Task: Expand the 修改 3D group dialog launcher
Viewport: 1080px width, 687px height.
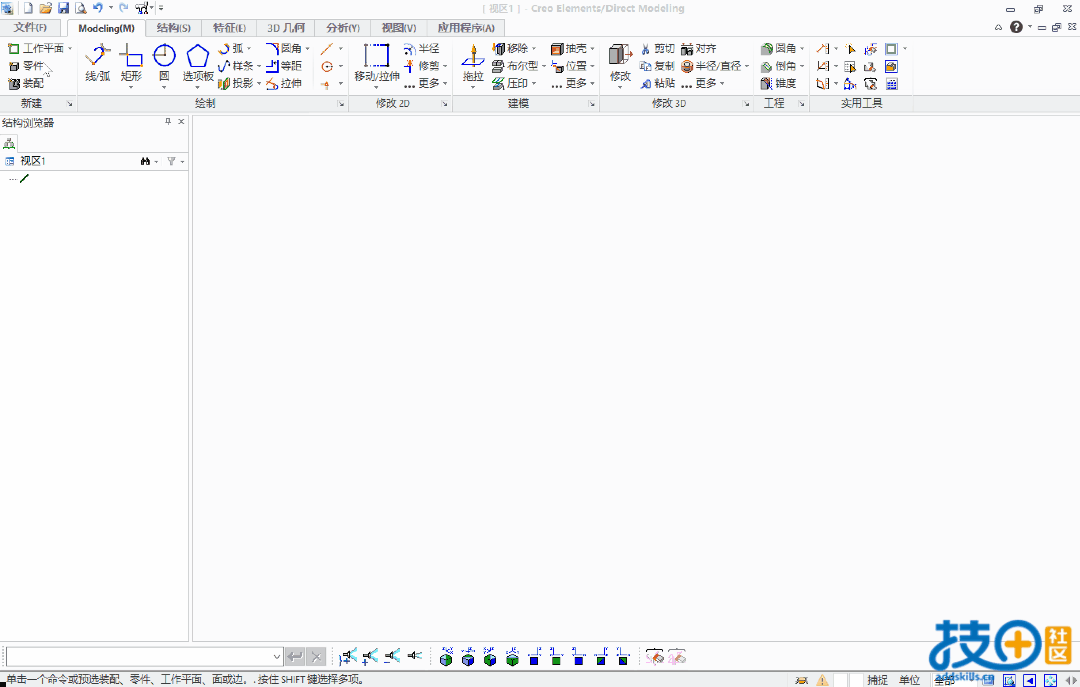Action: [746, 103]
